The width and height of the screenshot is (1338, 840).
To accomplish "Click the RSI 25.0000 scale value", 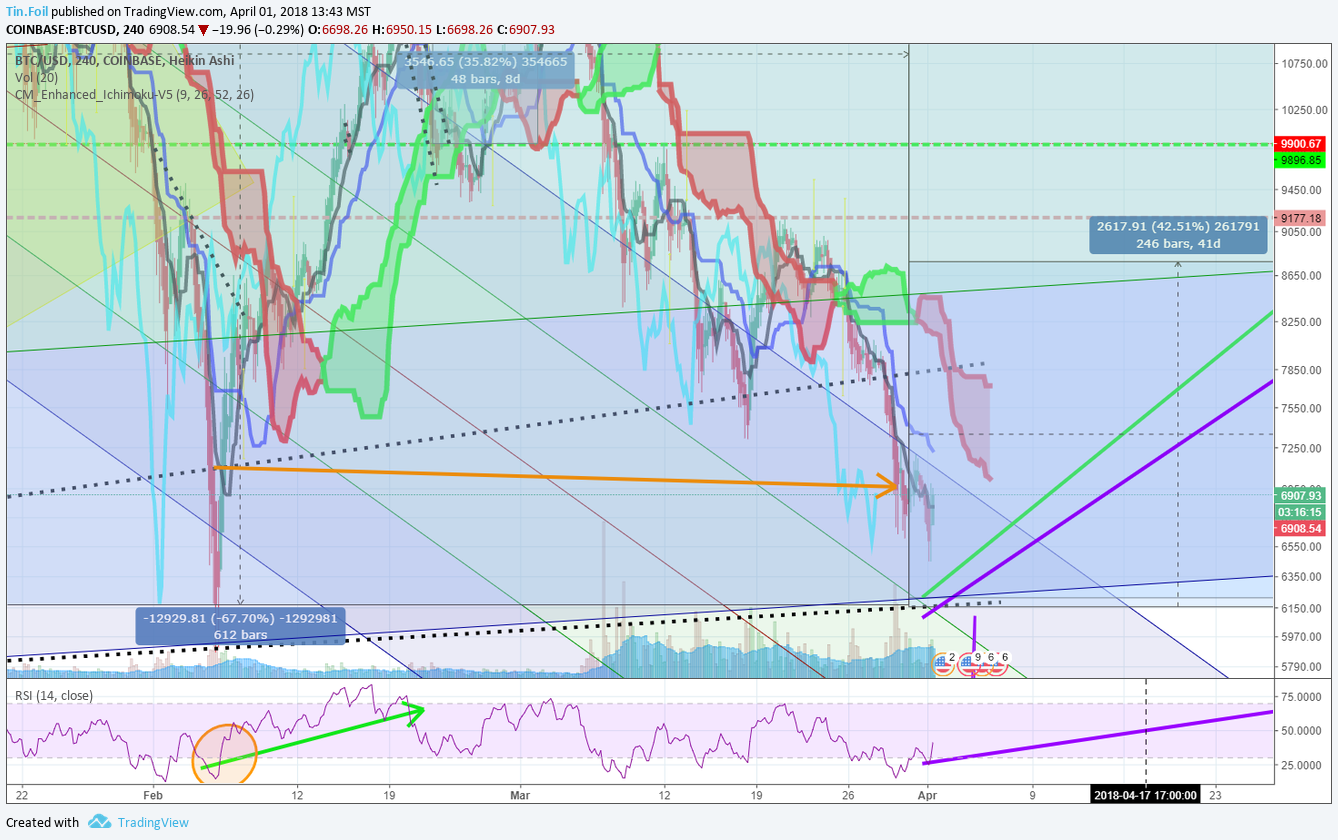I will pos(1303,766).
